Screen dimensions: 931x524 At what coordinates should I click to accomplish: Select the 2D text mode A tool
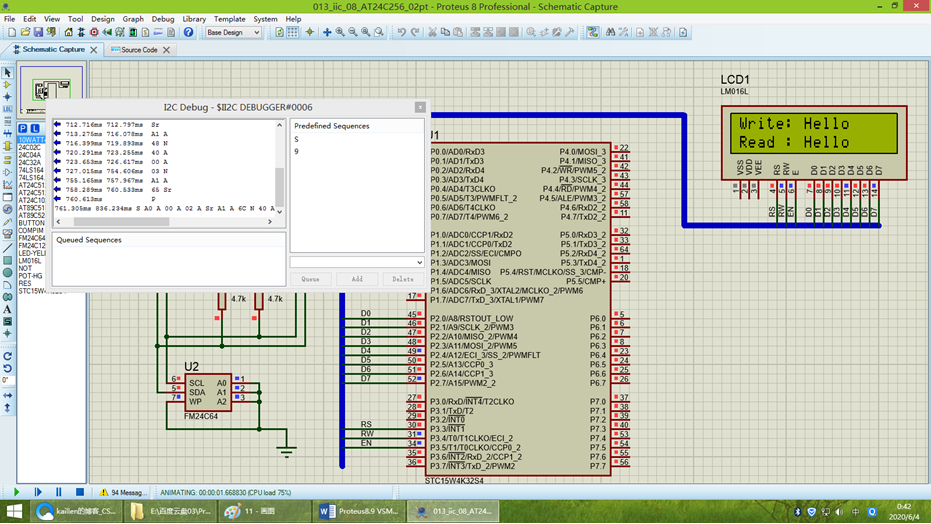point(7,309)
